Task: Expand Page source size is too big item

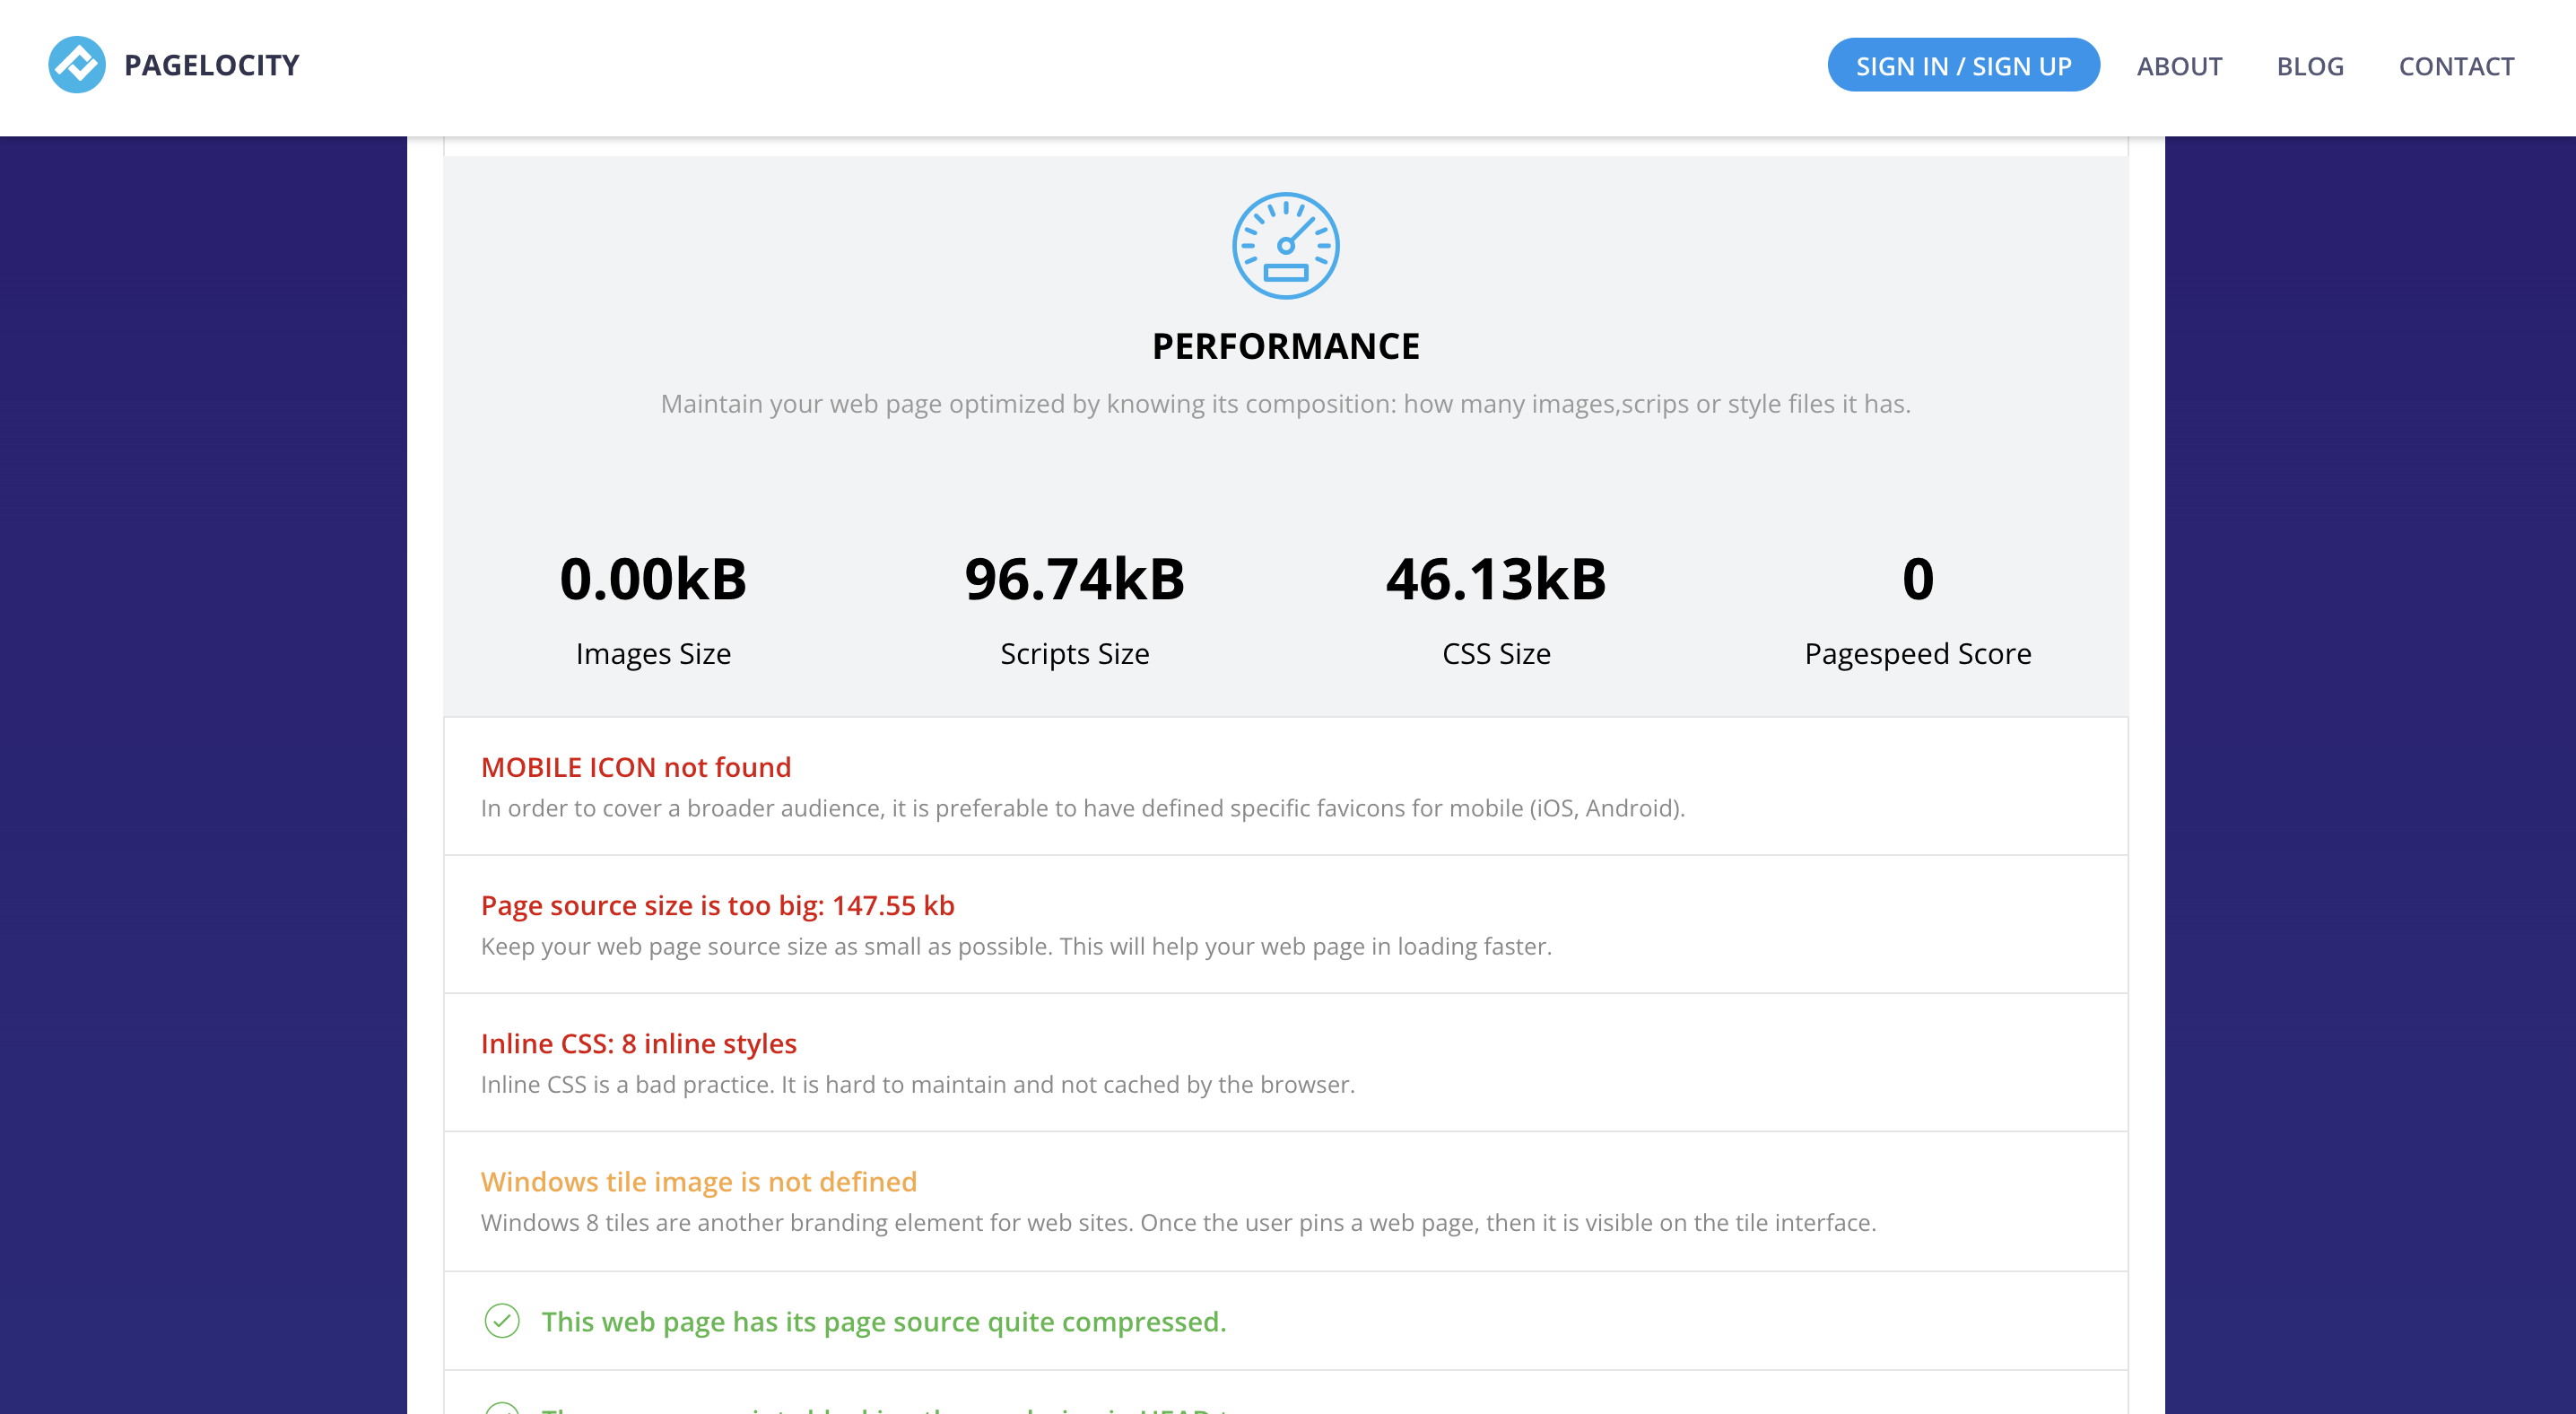Action: [x=717, y=905]
